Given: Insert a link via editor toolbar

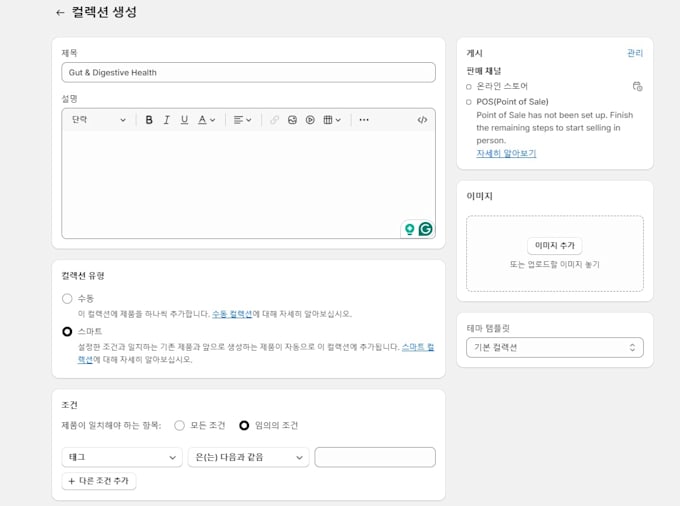Looking at the screenshot, I should click(x=274, y=120).
